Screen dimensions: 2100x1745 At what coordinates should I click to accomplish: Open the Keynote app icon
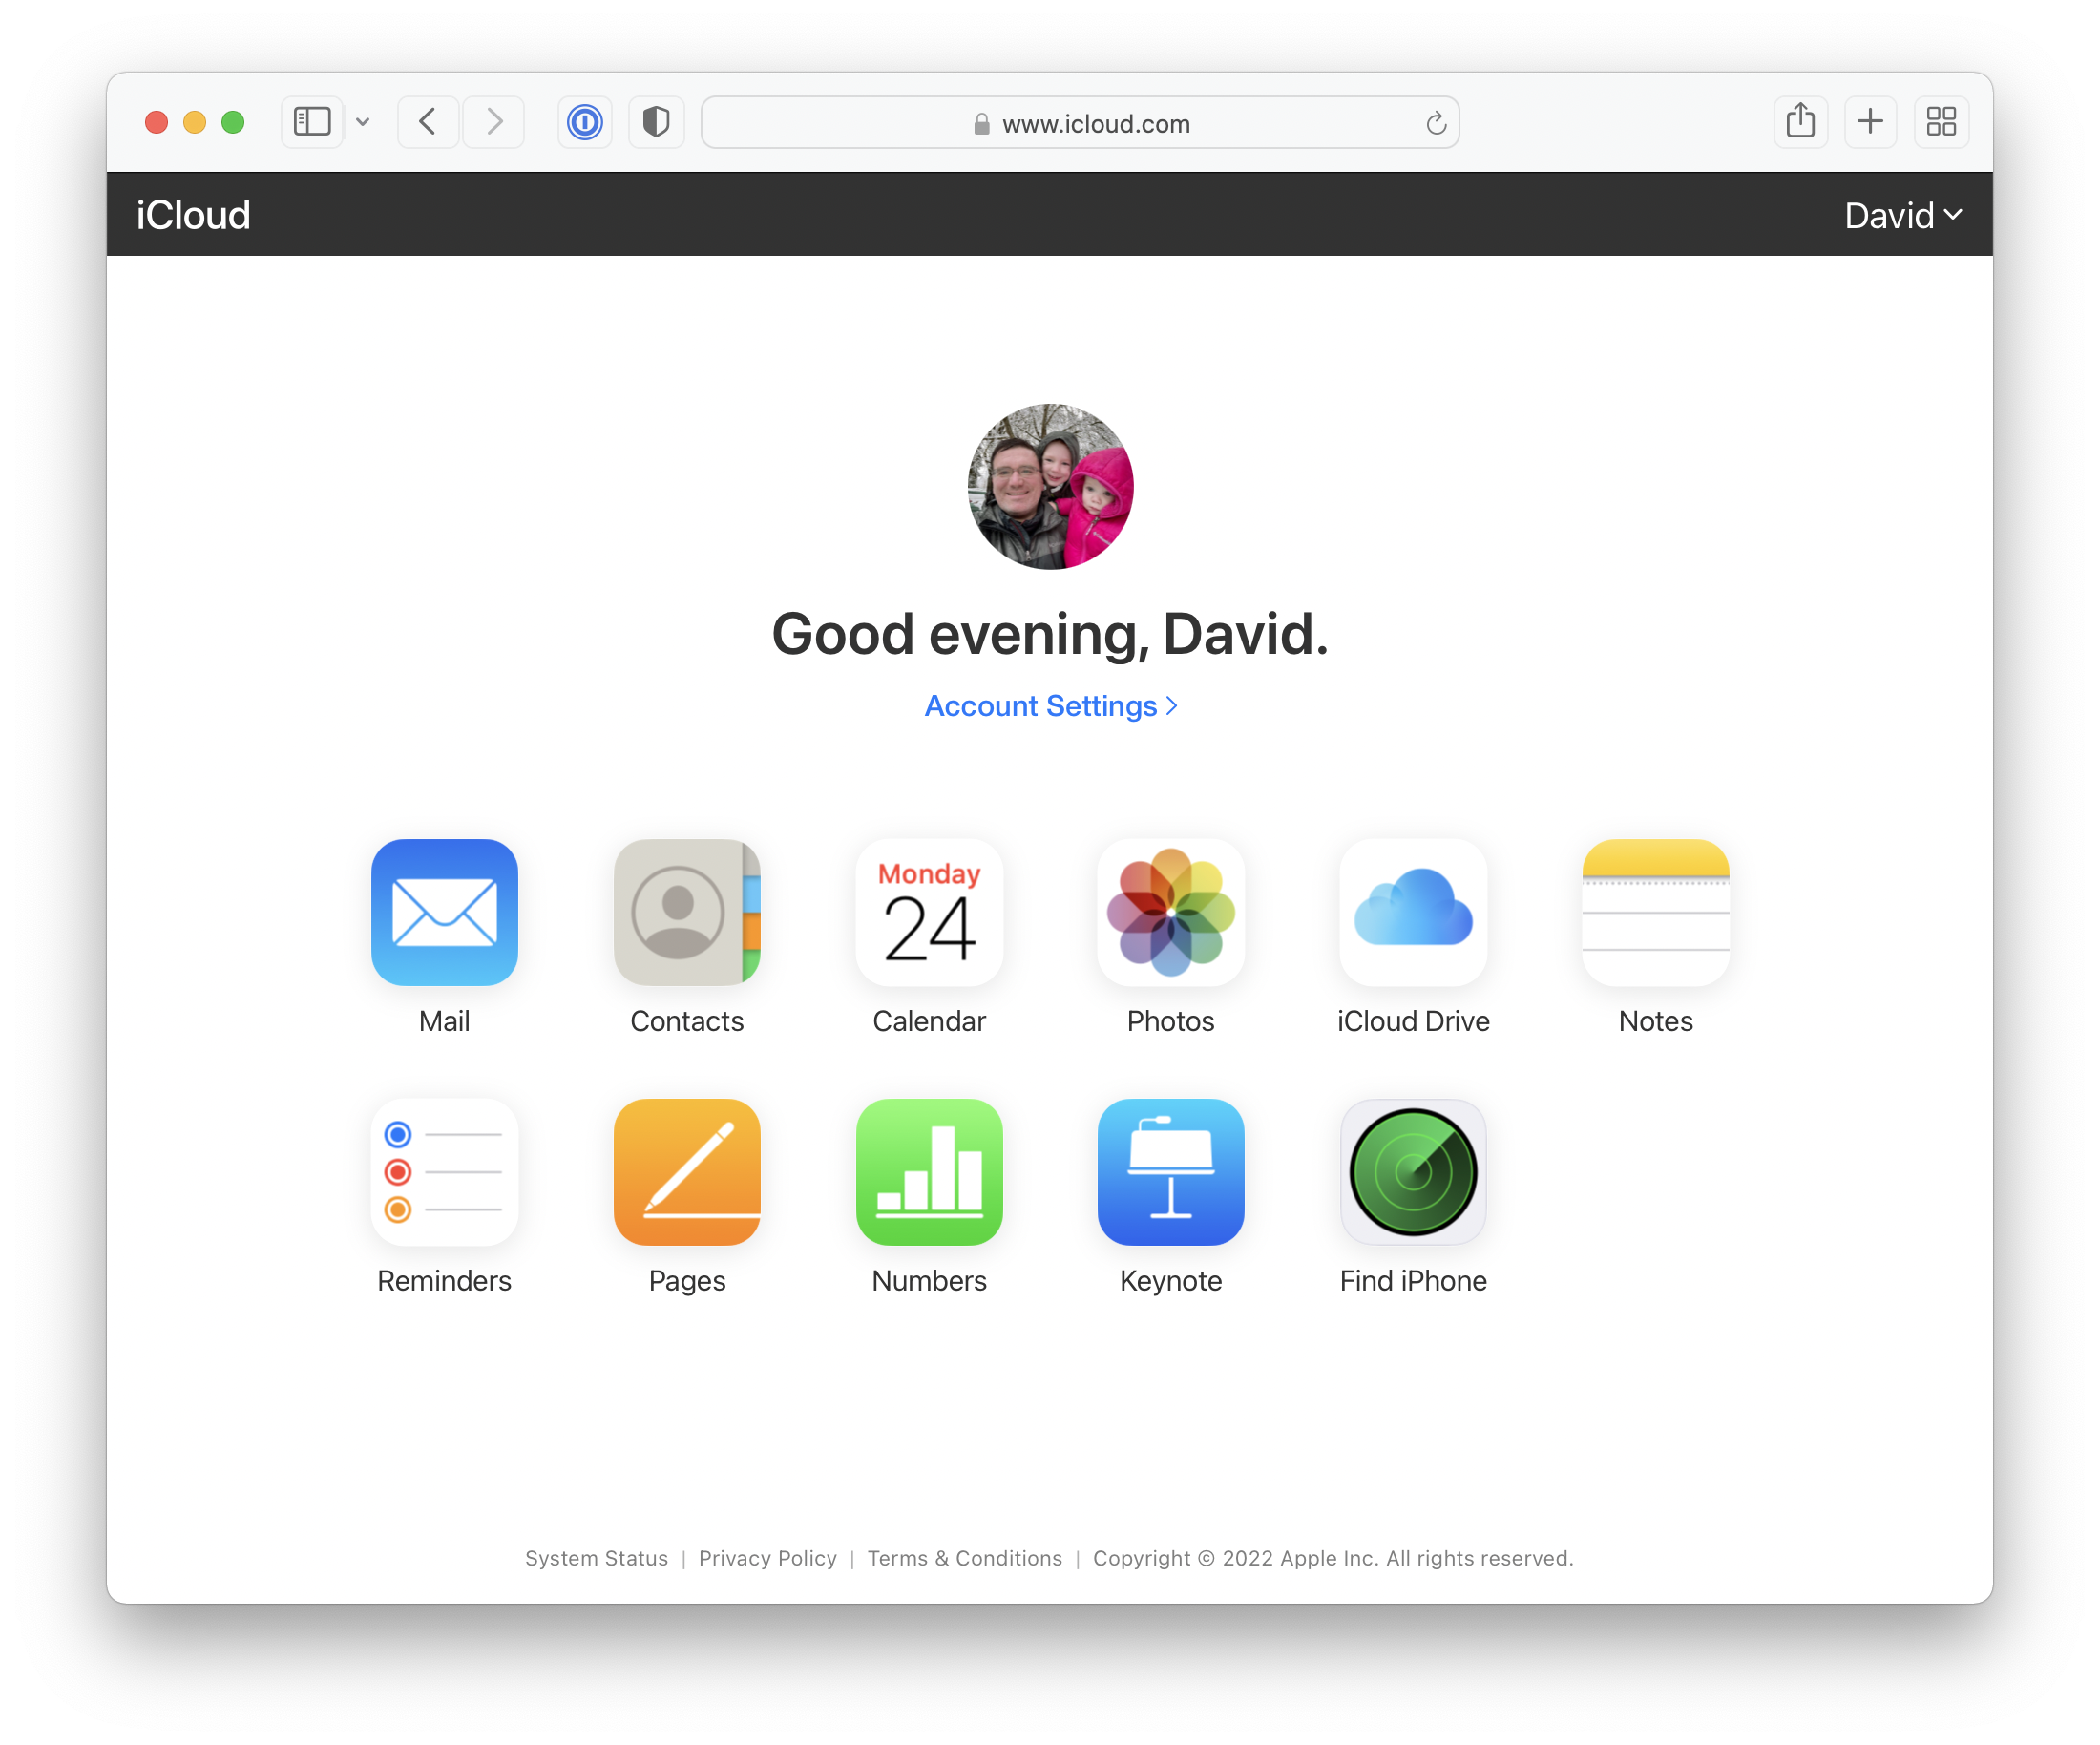pyautogui.click(x=1171, y=1172)
